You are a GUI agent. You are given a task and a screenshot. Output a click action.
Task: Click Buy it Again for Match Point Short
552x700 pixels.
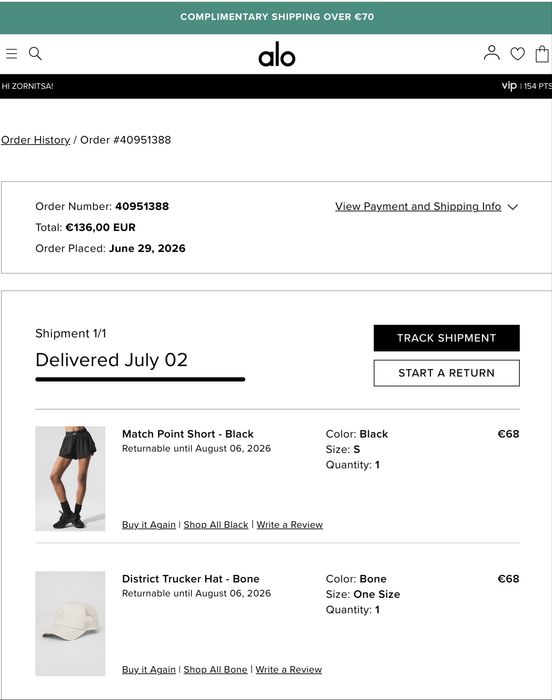[x=149, y=525]
